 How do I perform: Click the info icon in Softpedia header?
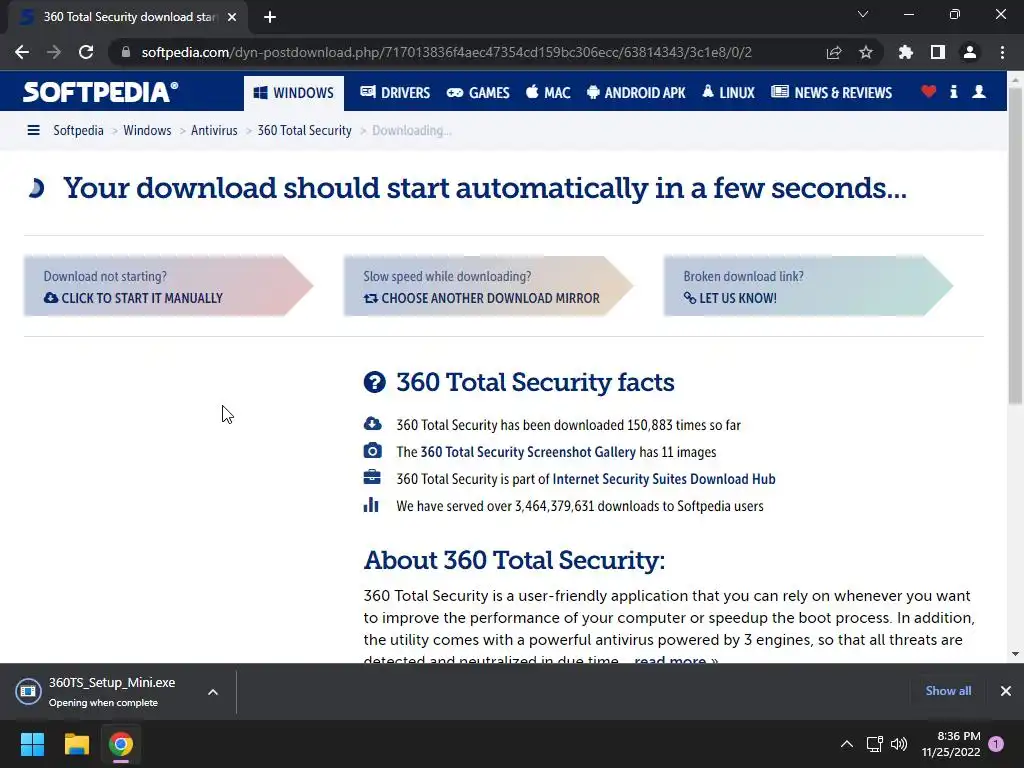pyautogui.click(x=953, y=92)
